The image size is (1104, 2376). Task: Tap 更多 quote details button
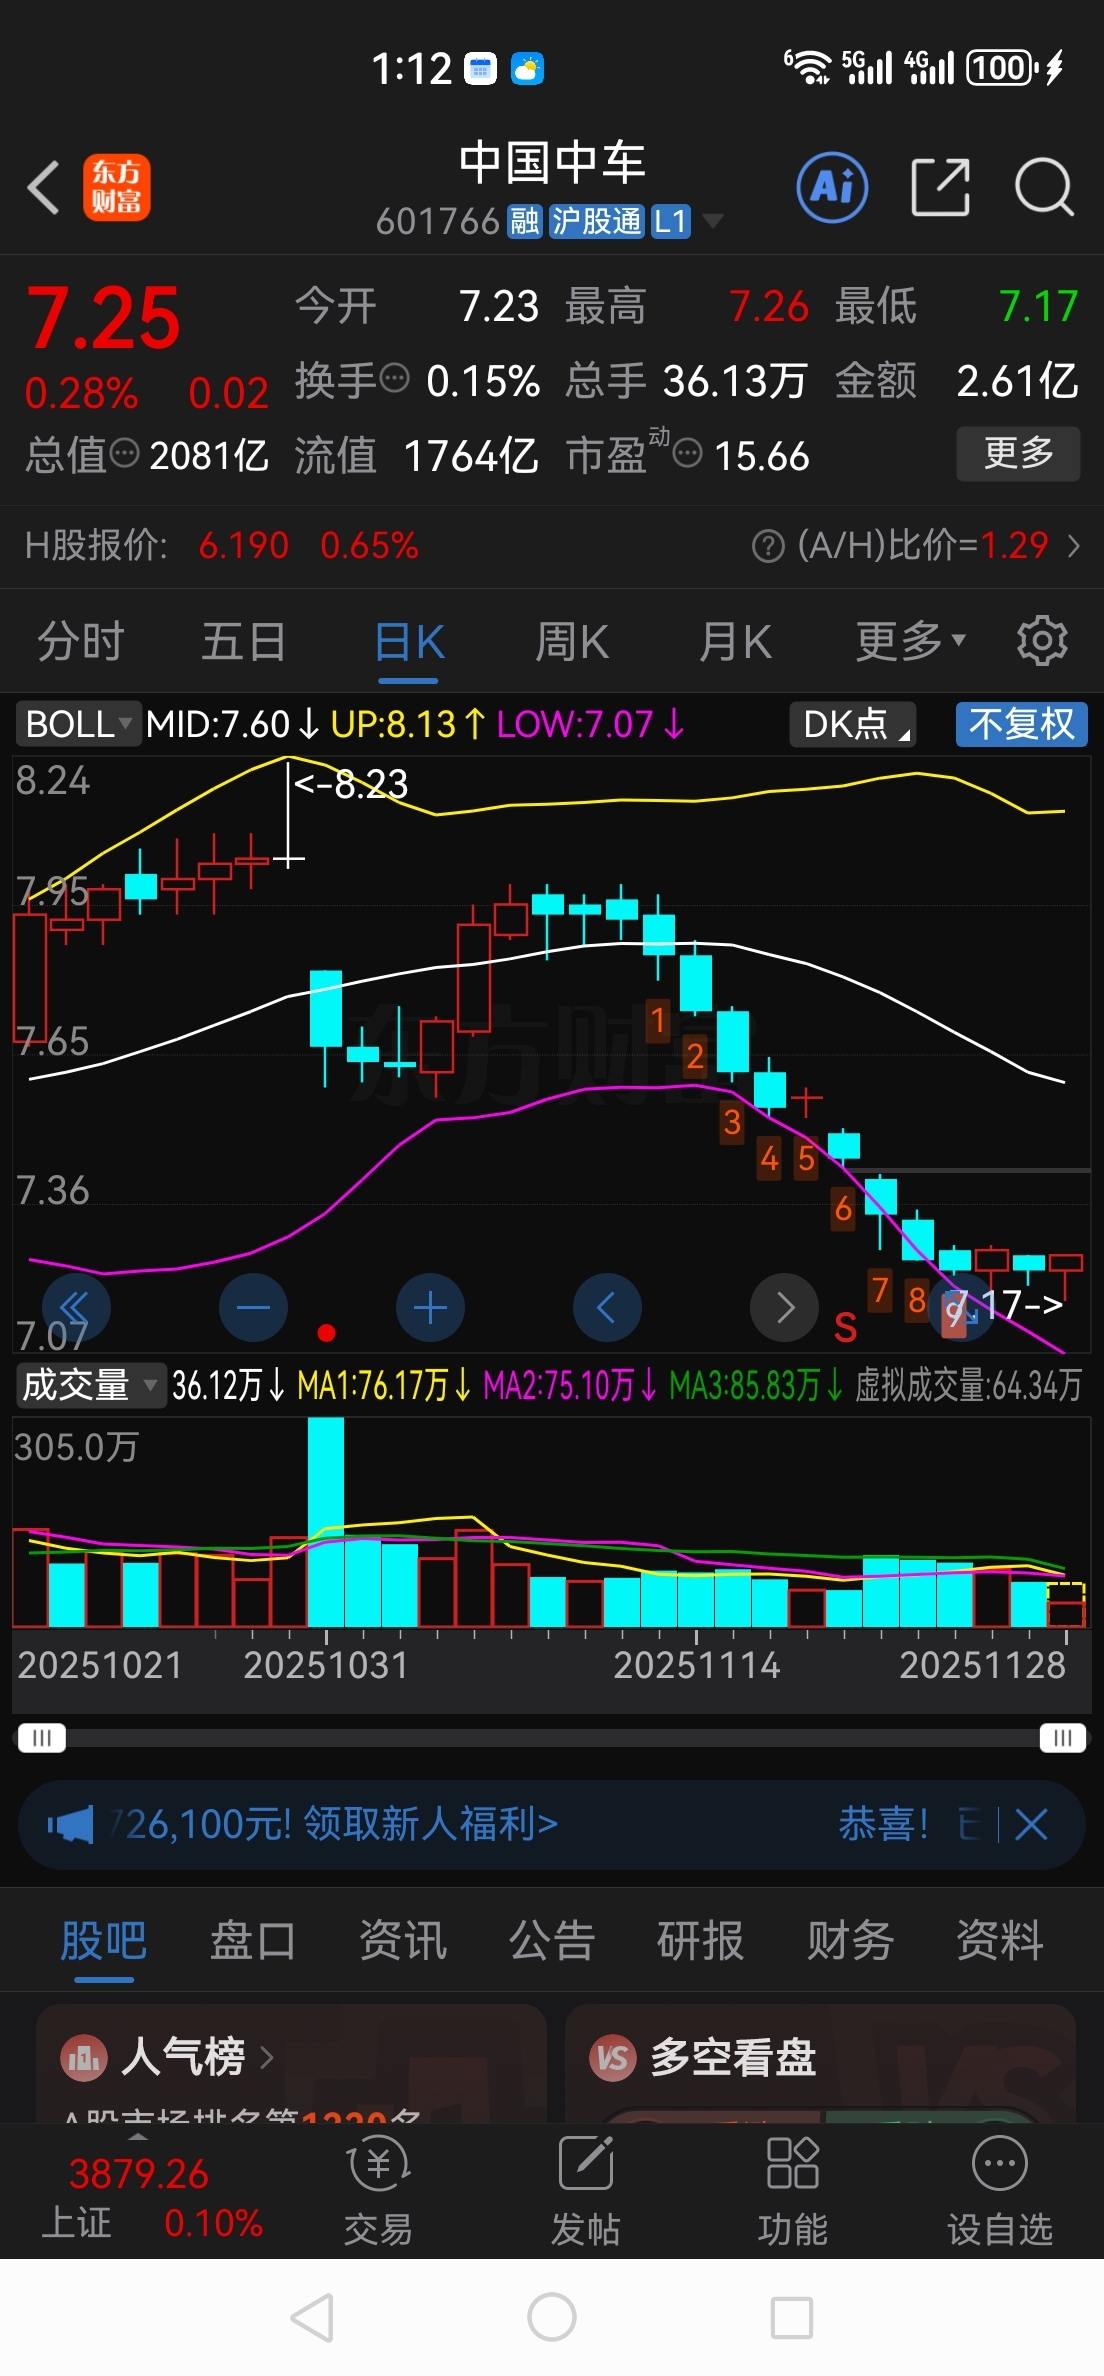click(1018, 454)
